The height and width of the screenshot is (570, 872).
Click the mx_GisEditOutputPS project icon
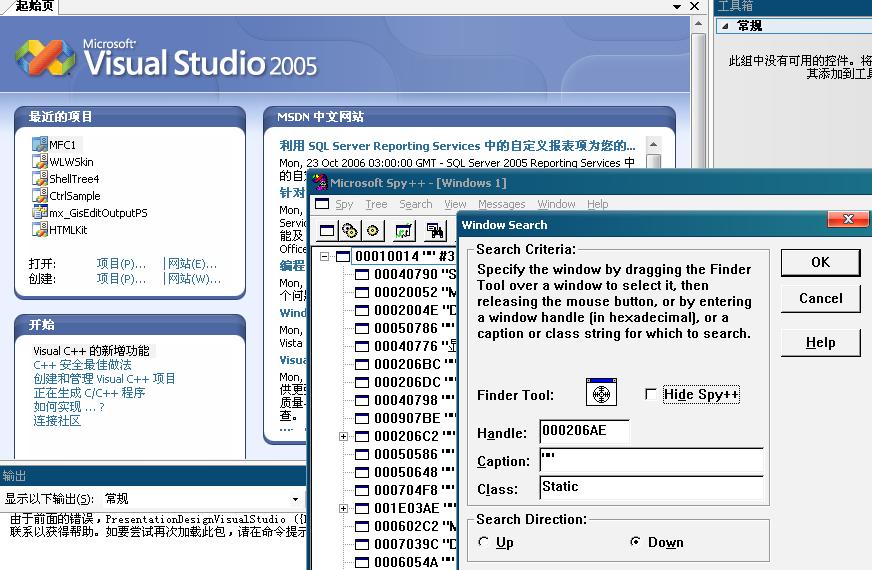[40, 212]
